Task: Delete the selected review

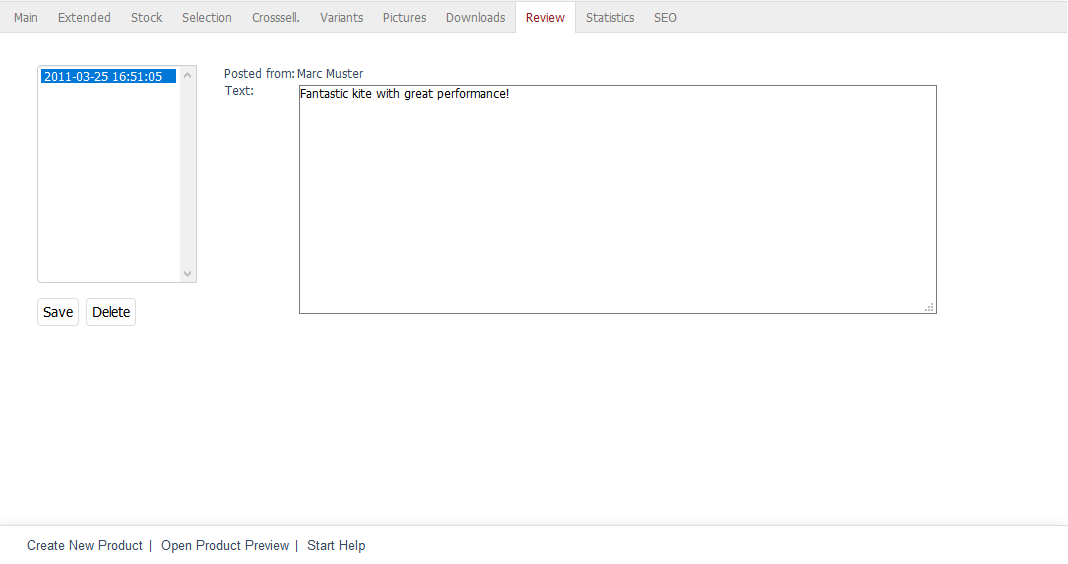Action: click(x=111, y=312)
